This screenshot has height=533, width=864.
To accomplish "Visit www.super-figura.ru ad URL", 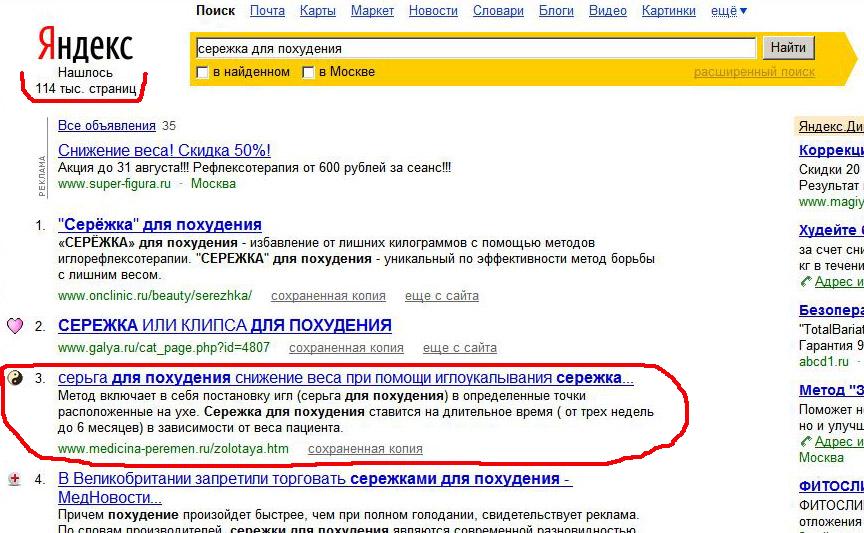I will click(x=114, y=184).
